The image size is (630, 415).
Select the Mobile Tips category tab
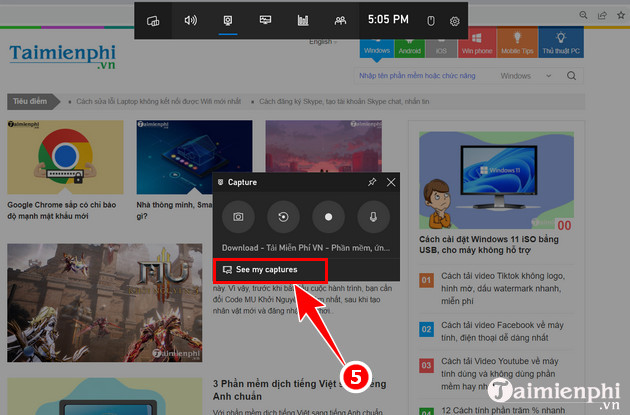pos(517,43)
